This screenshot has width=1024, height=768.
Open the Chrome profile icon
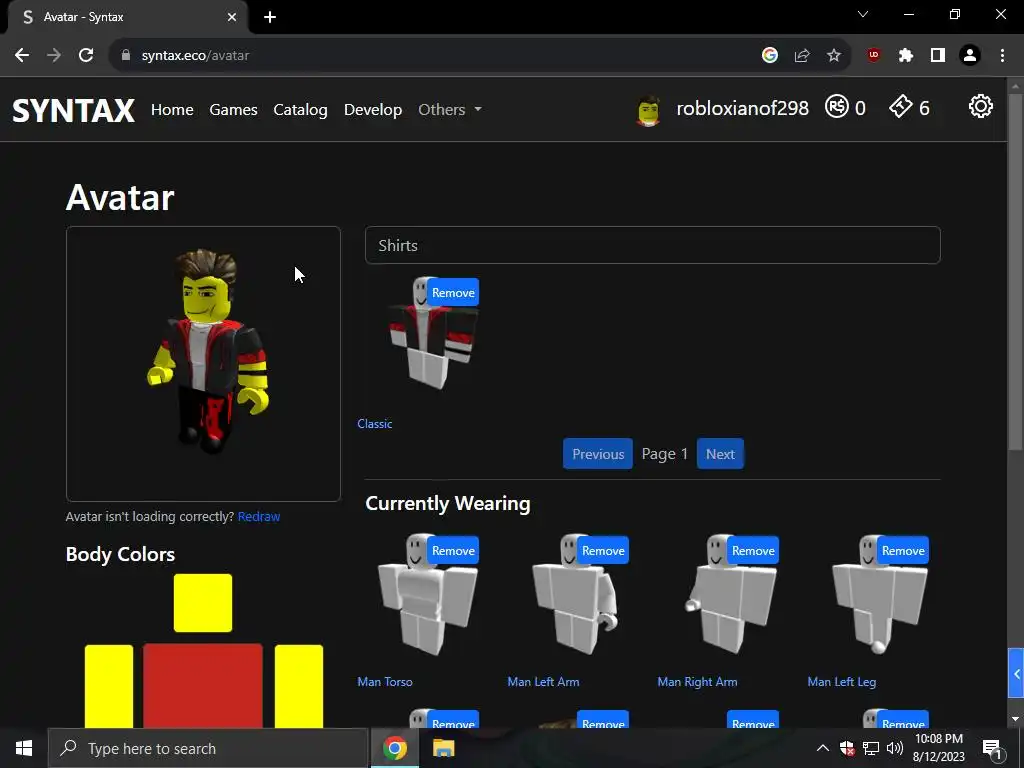coord(970,56)
